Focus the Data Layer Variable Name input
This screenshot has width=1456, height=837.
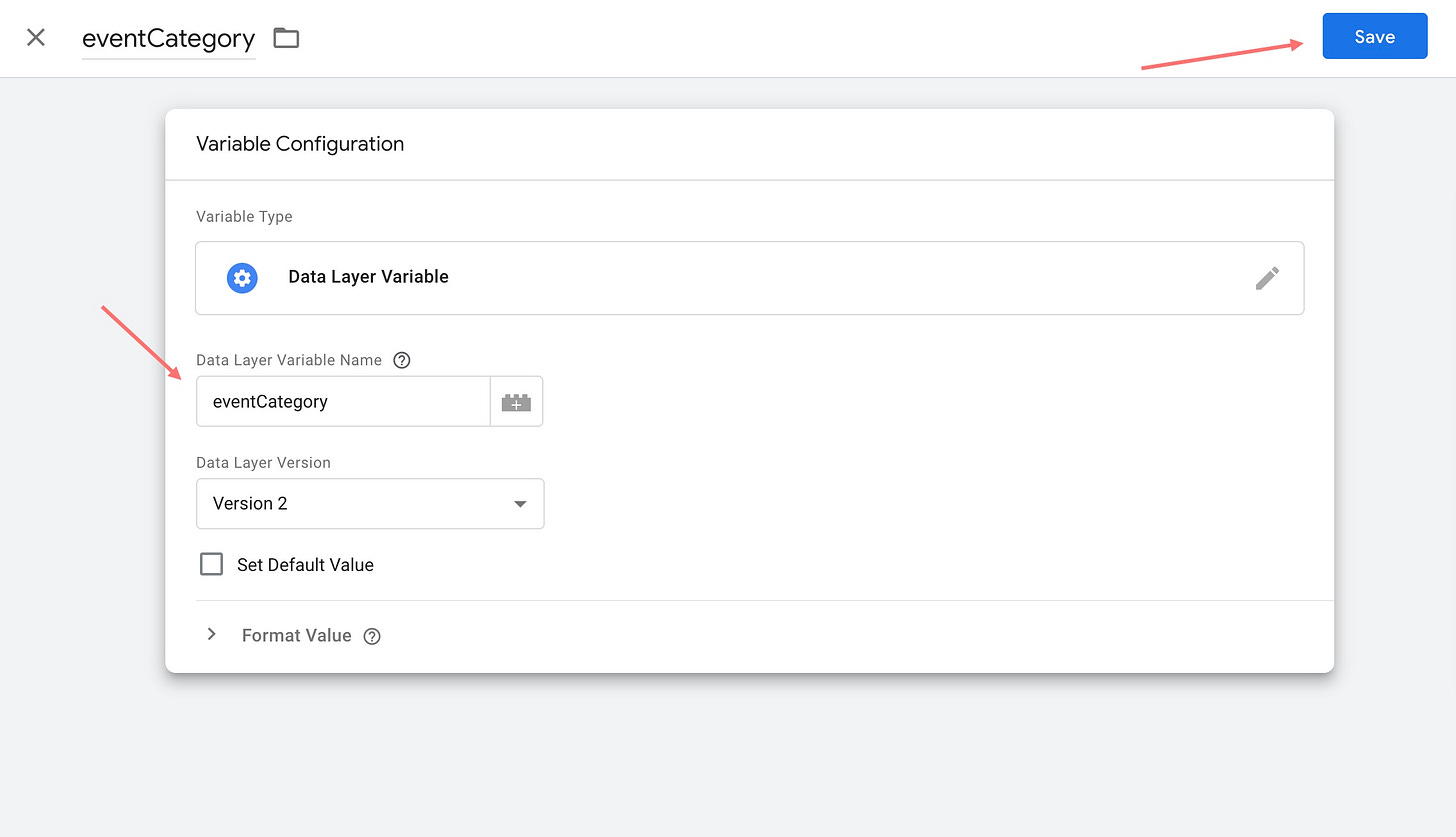343,401
